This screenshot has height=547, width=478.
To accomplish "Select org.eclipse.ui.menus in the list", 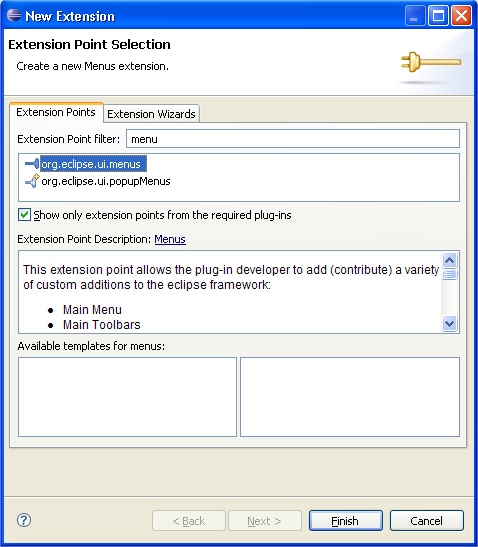I will click(93, 164).
